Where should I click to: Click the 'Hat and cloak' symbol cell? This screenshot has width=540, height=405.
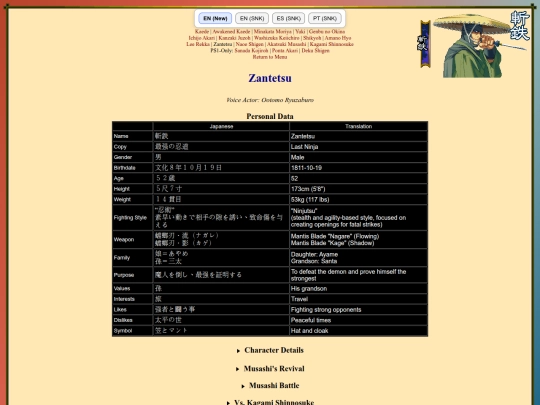pyautogui.click(x=359, y=331)
